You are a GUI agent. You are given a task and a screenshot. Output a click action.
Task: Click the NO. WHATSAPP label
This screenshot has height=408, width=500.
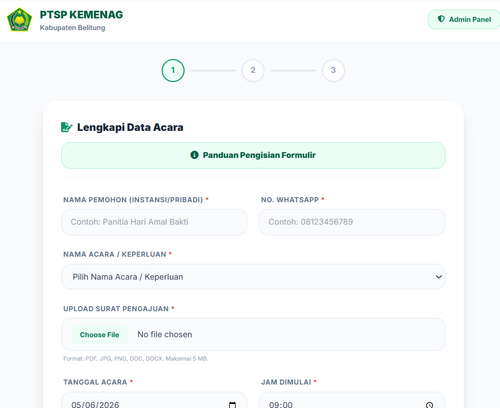[290, 200]
